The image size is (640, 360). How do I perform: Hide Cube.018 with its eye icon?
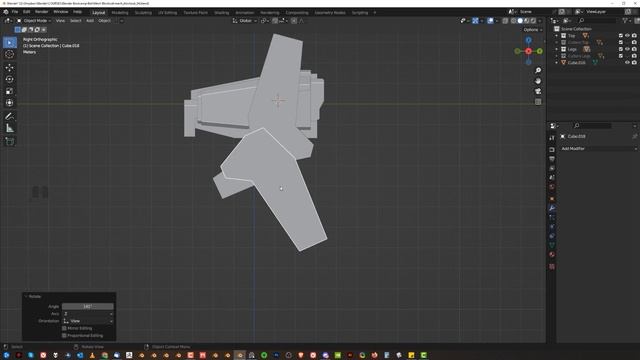(x=627, y=62)
